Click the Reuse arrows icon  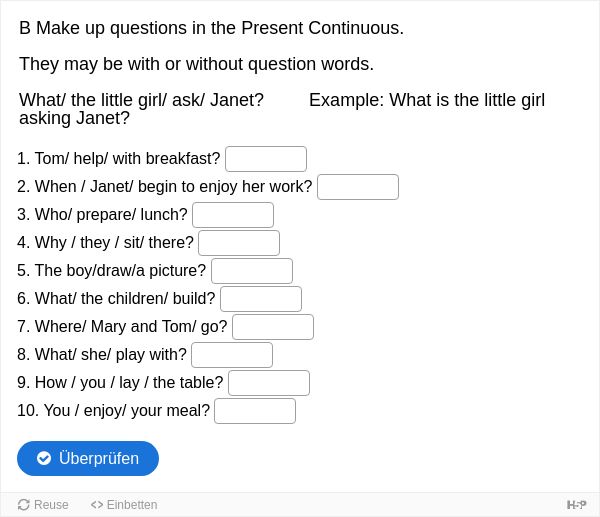point(23,505)
